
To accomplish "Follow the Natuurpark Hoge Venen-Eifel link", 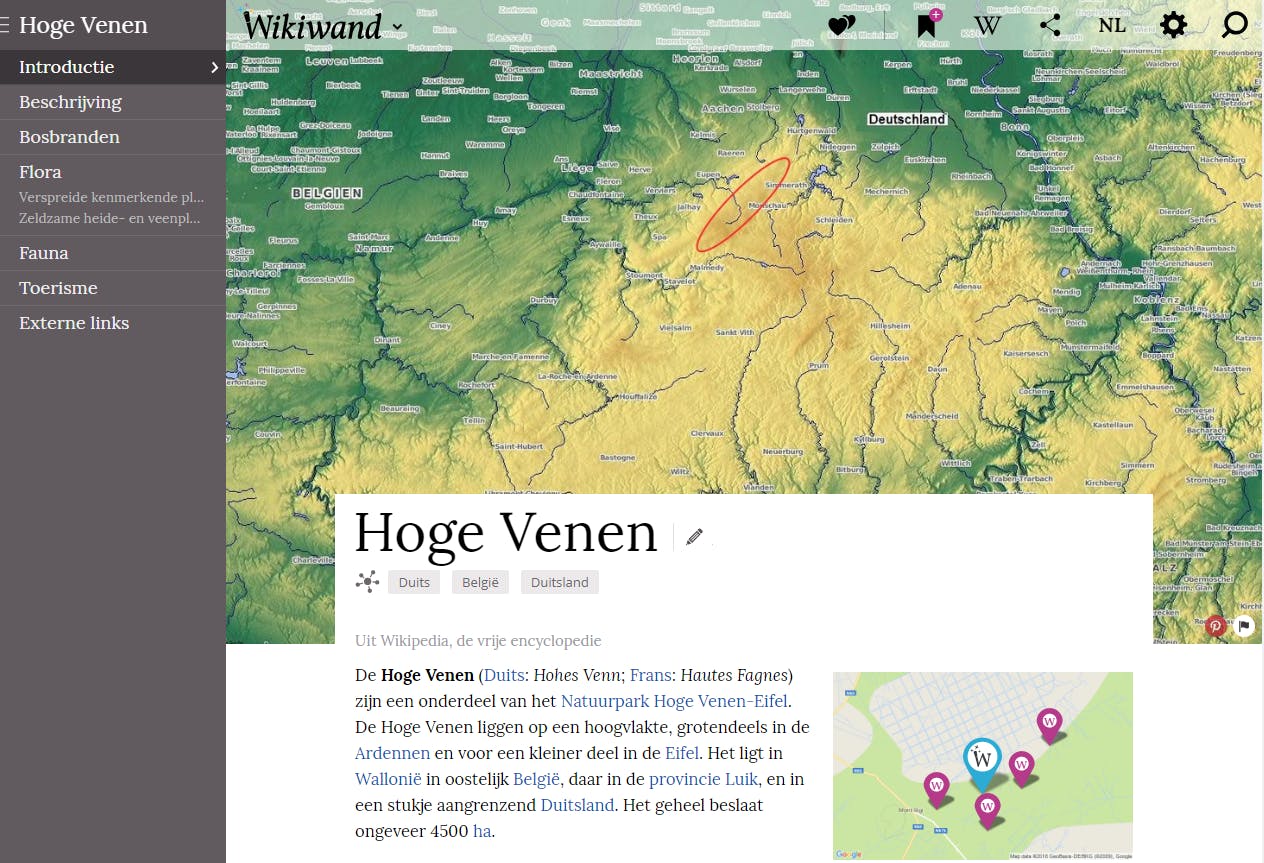I will point(674,701).
